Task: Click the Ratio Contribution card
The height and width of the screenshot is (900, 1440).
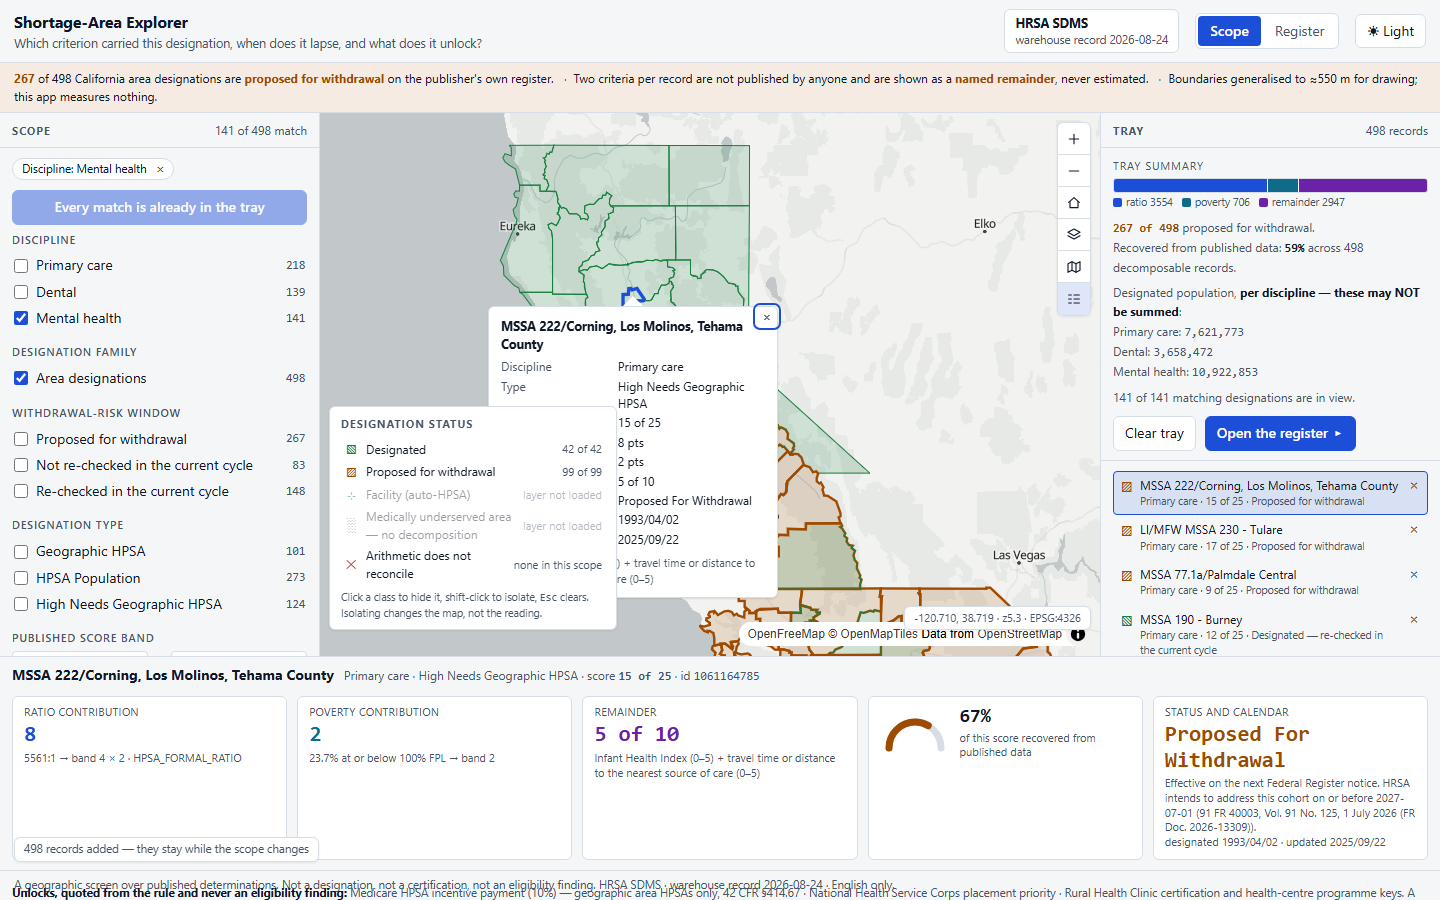Action: coord(149,778)
